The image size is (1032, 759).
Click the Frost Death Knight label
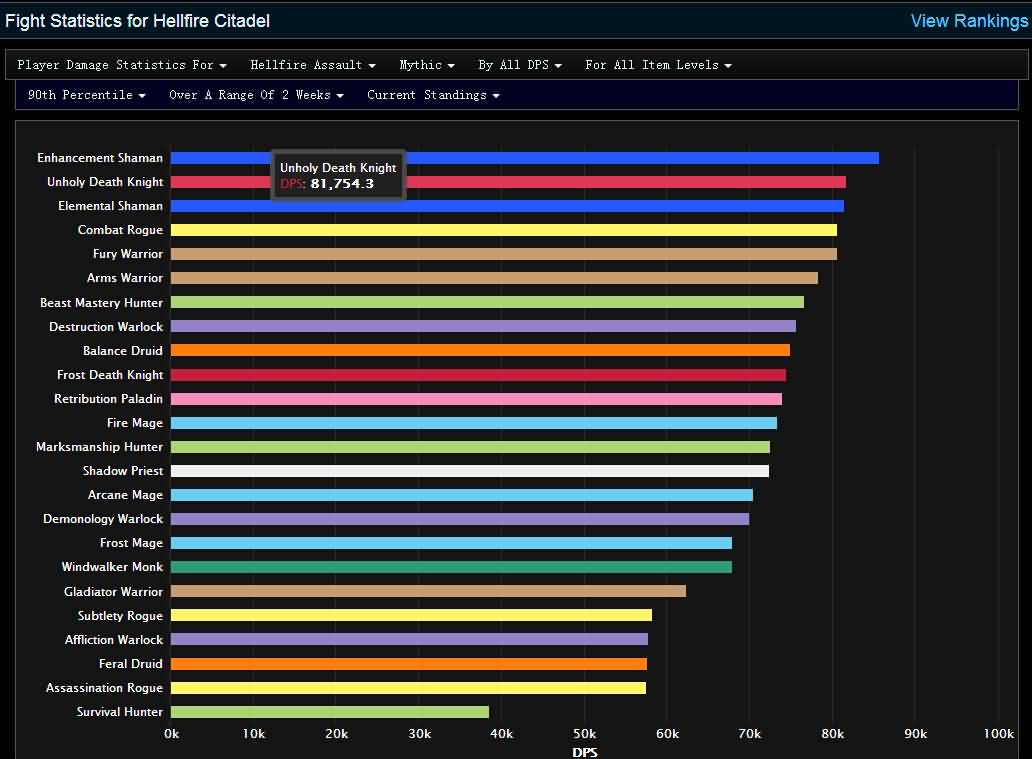pyautogui.click(x=110, y=375)
